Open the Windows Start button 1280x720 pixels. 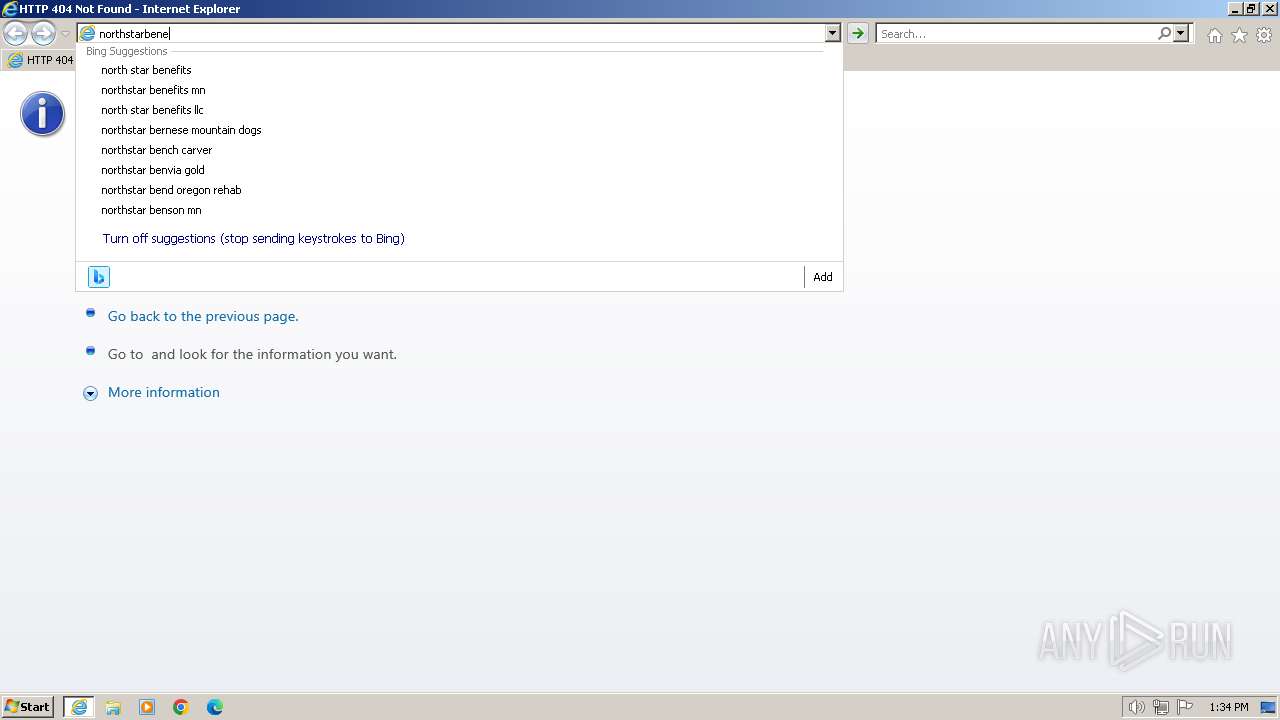click(x=28, y=707)
